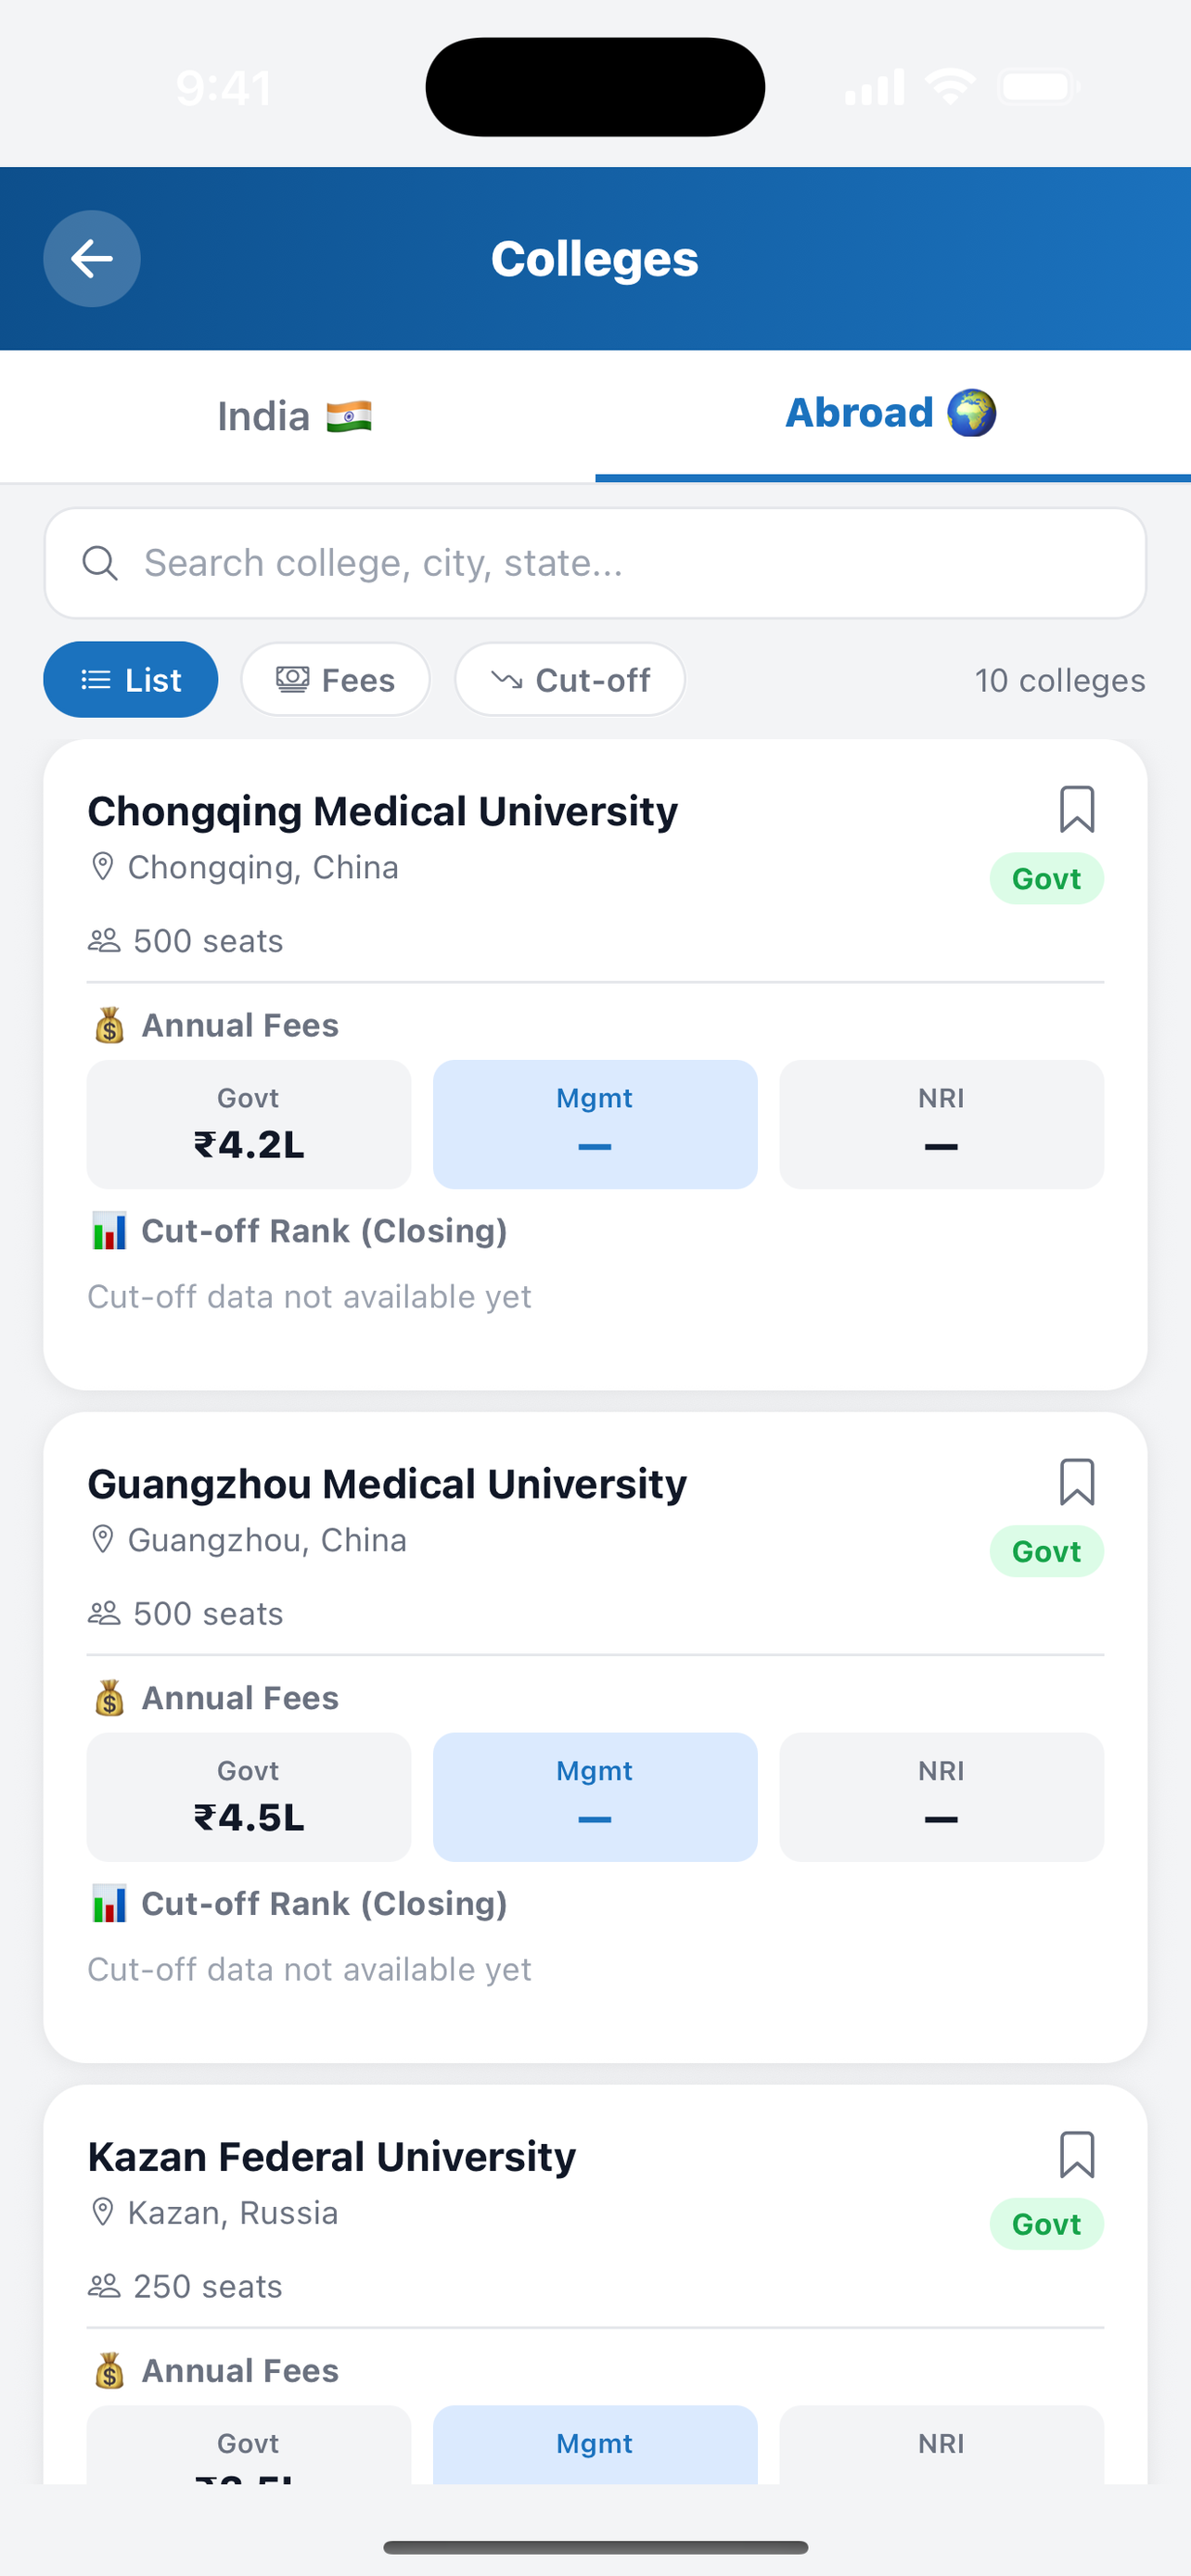The image size is (1191, 2576).
Task: Click Chongqing, China location pin icon
Action: [x=103, y=867]
